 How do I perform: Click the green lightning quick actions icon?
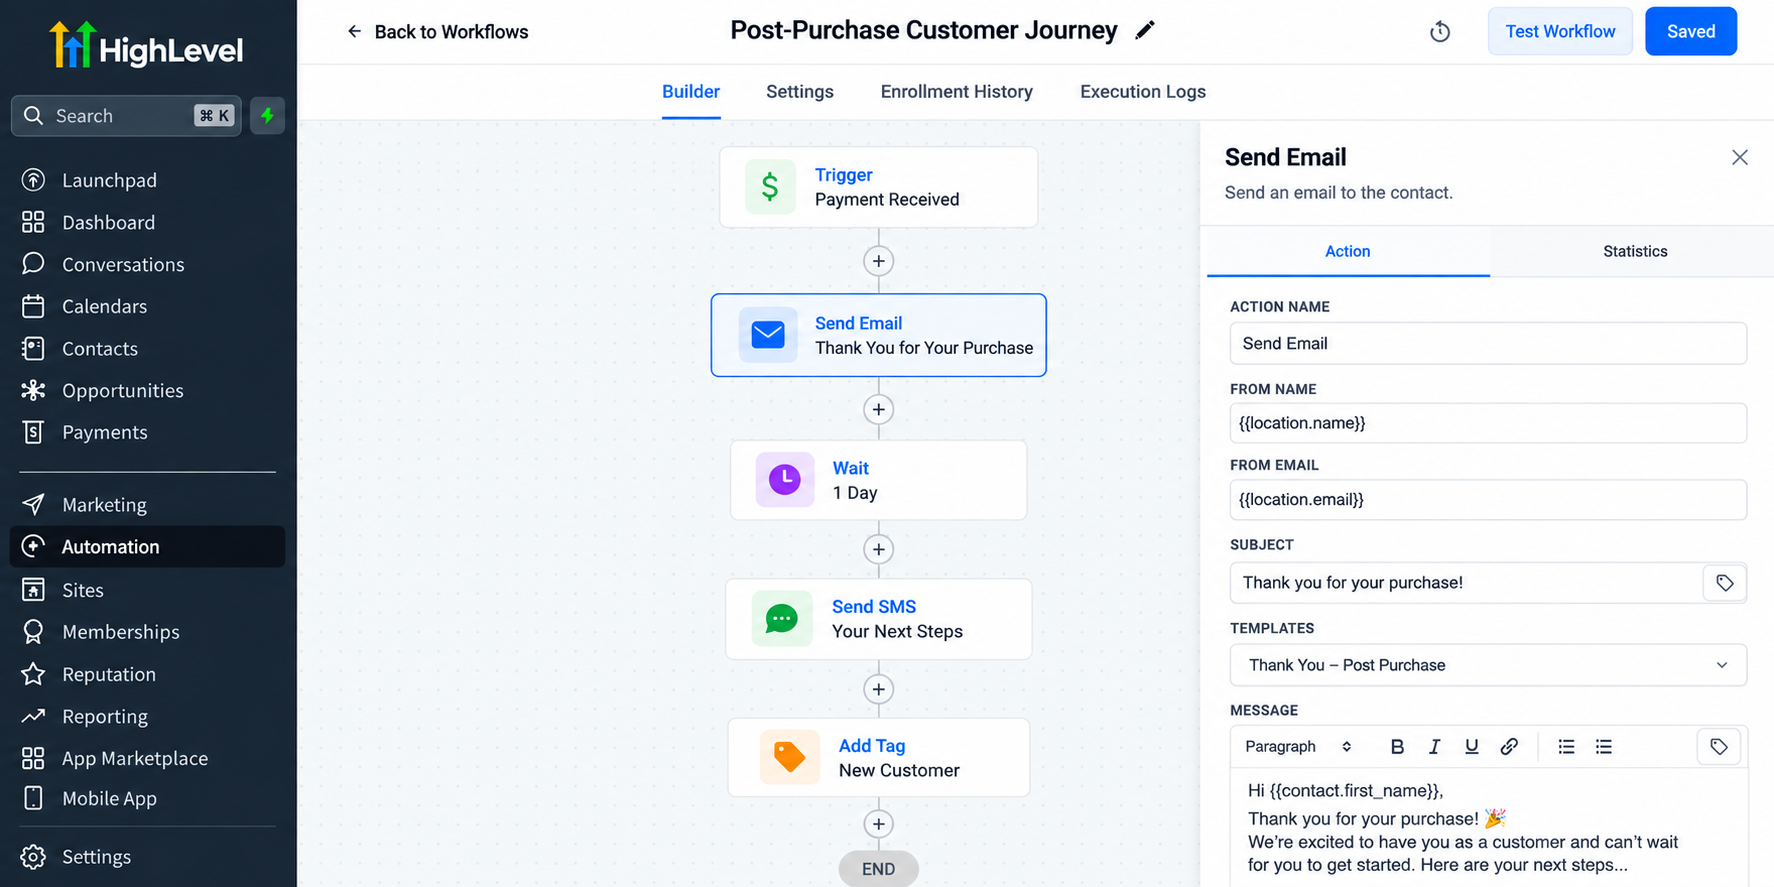[x=267, y=116]
